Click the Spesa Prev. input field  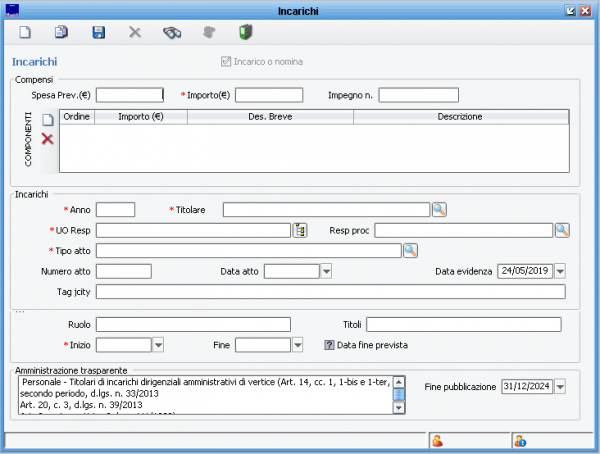pos(129,95)
